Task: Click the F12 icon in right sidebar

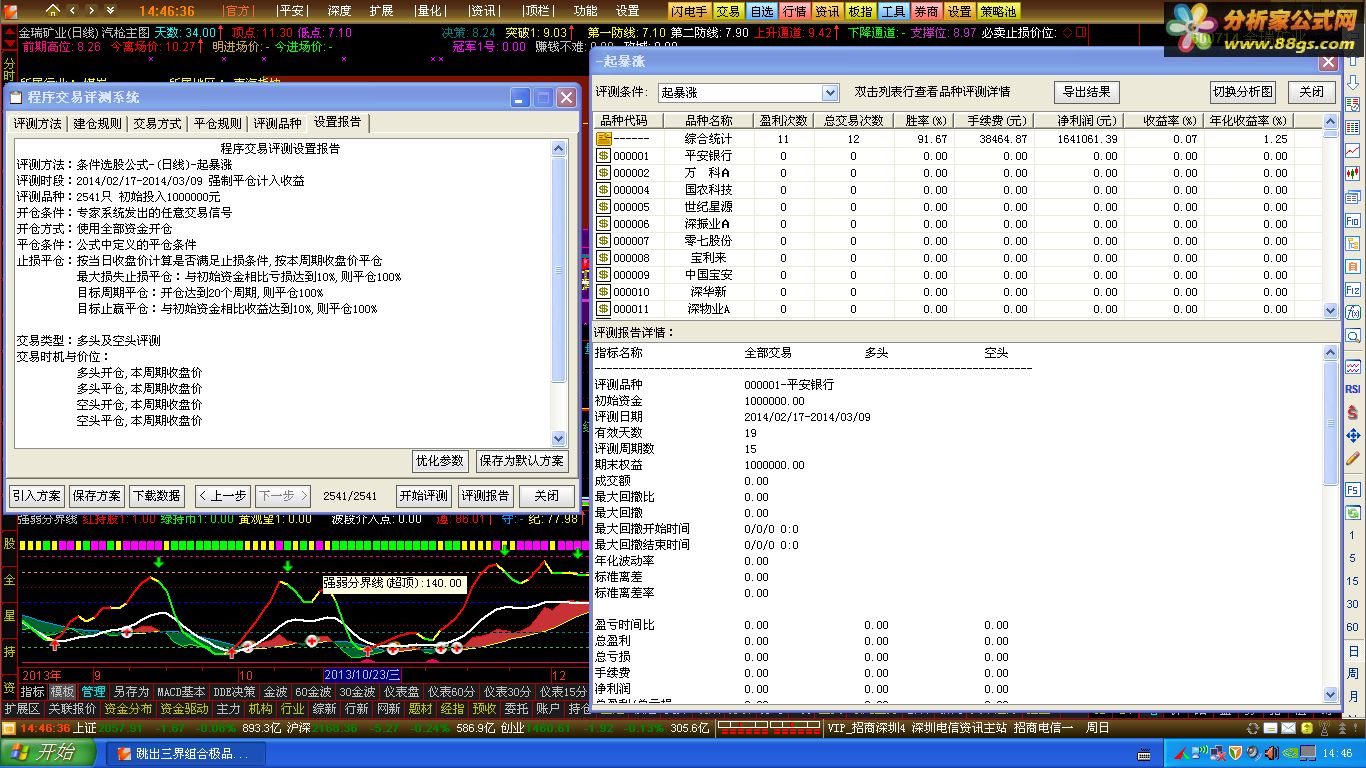Action: point(1353,289)
